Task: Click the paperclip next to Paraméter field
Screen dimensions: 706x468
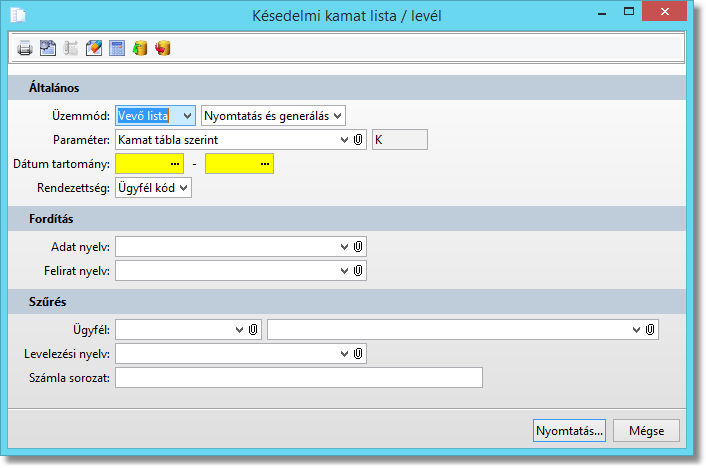Action: coord(358,140)
